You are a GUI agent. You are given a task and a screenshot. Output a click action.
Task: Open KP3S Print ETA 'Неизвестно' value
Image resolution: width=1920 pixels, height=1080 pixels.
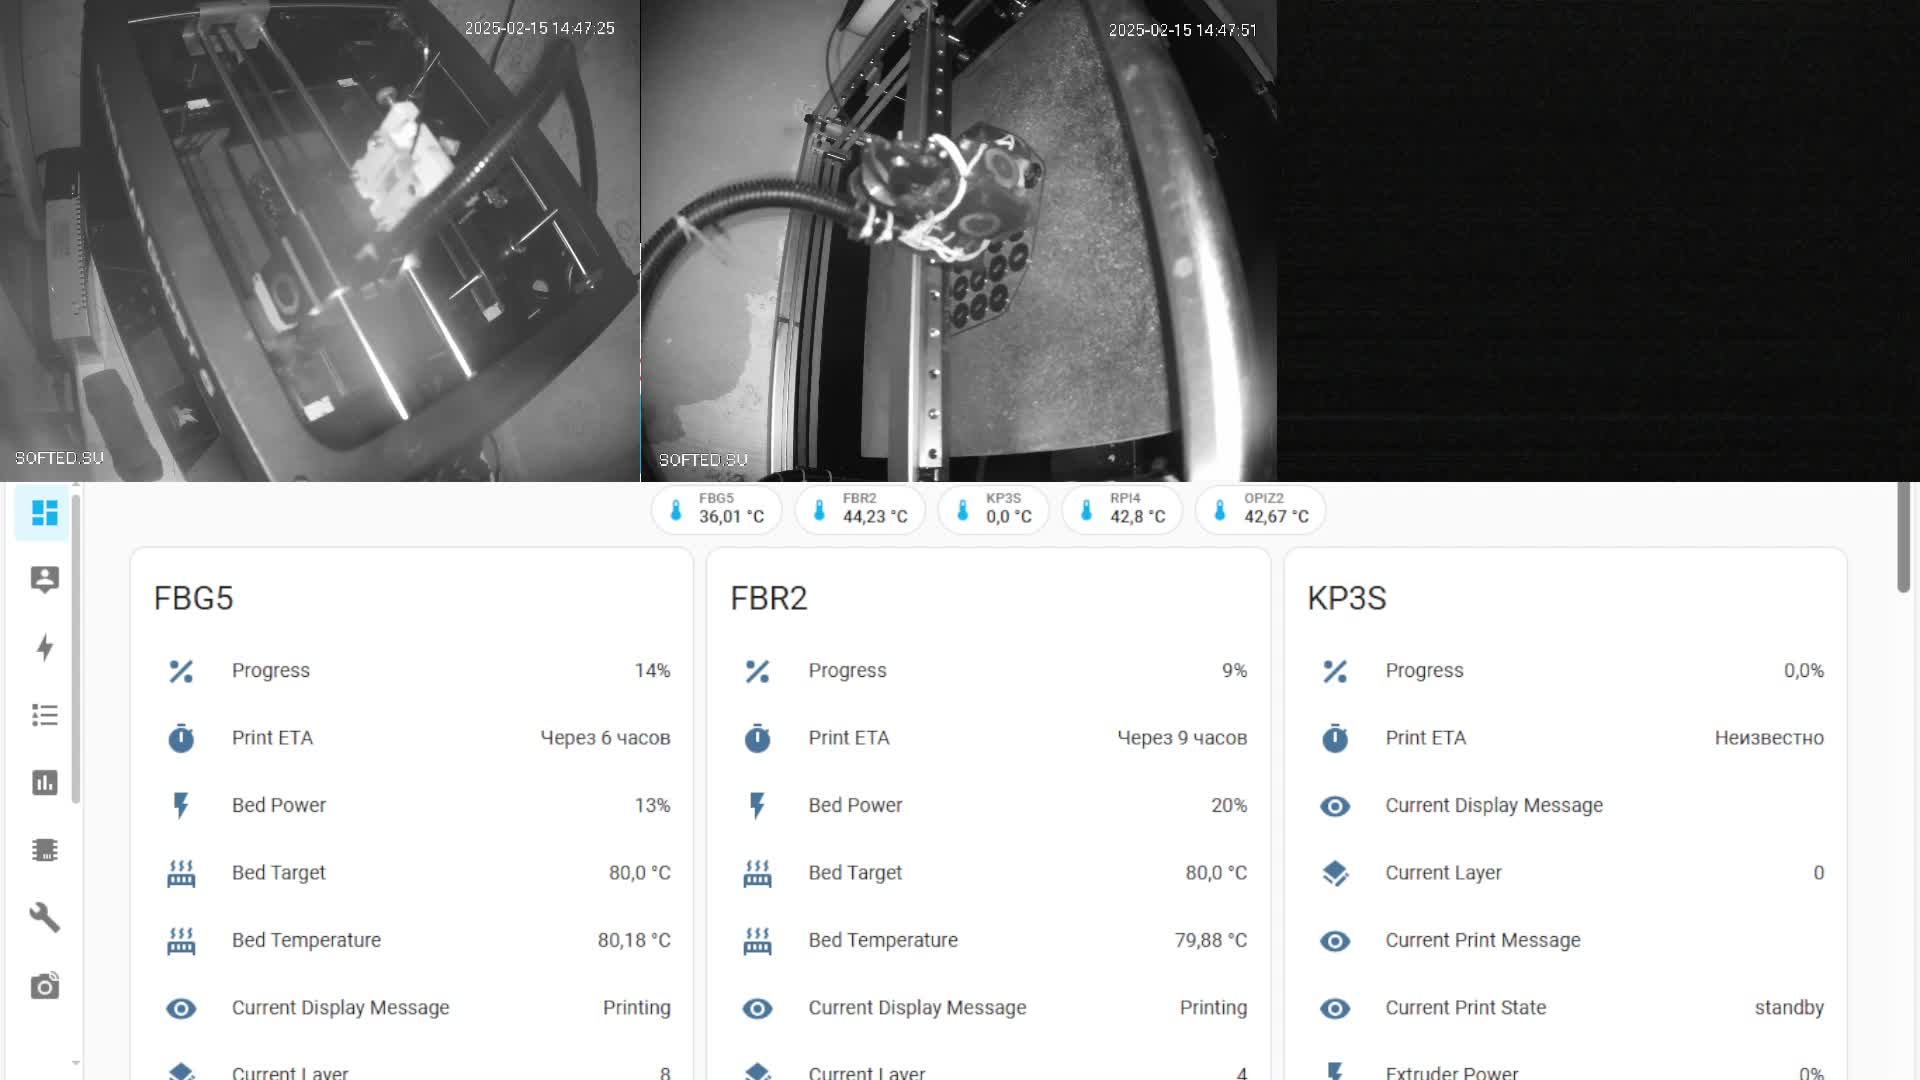[1769, 738]
